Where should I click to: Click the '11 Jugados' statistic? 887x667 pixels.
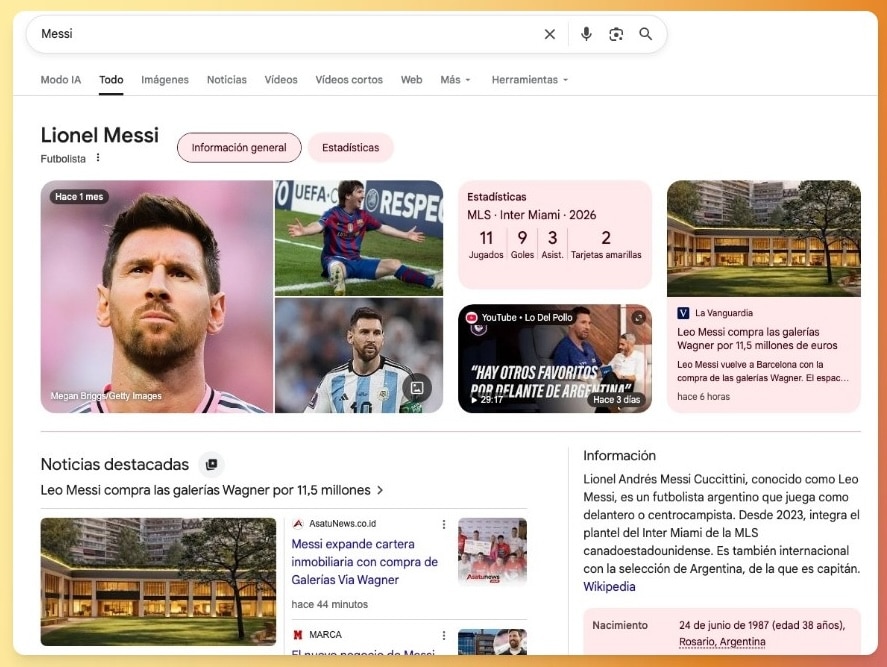coord(486,244)
